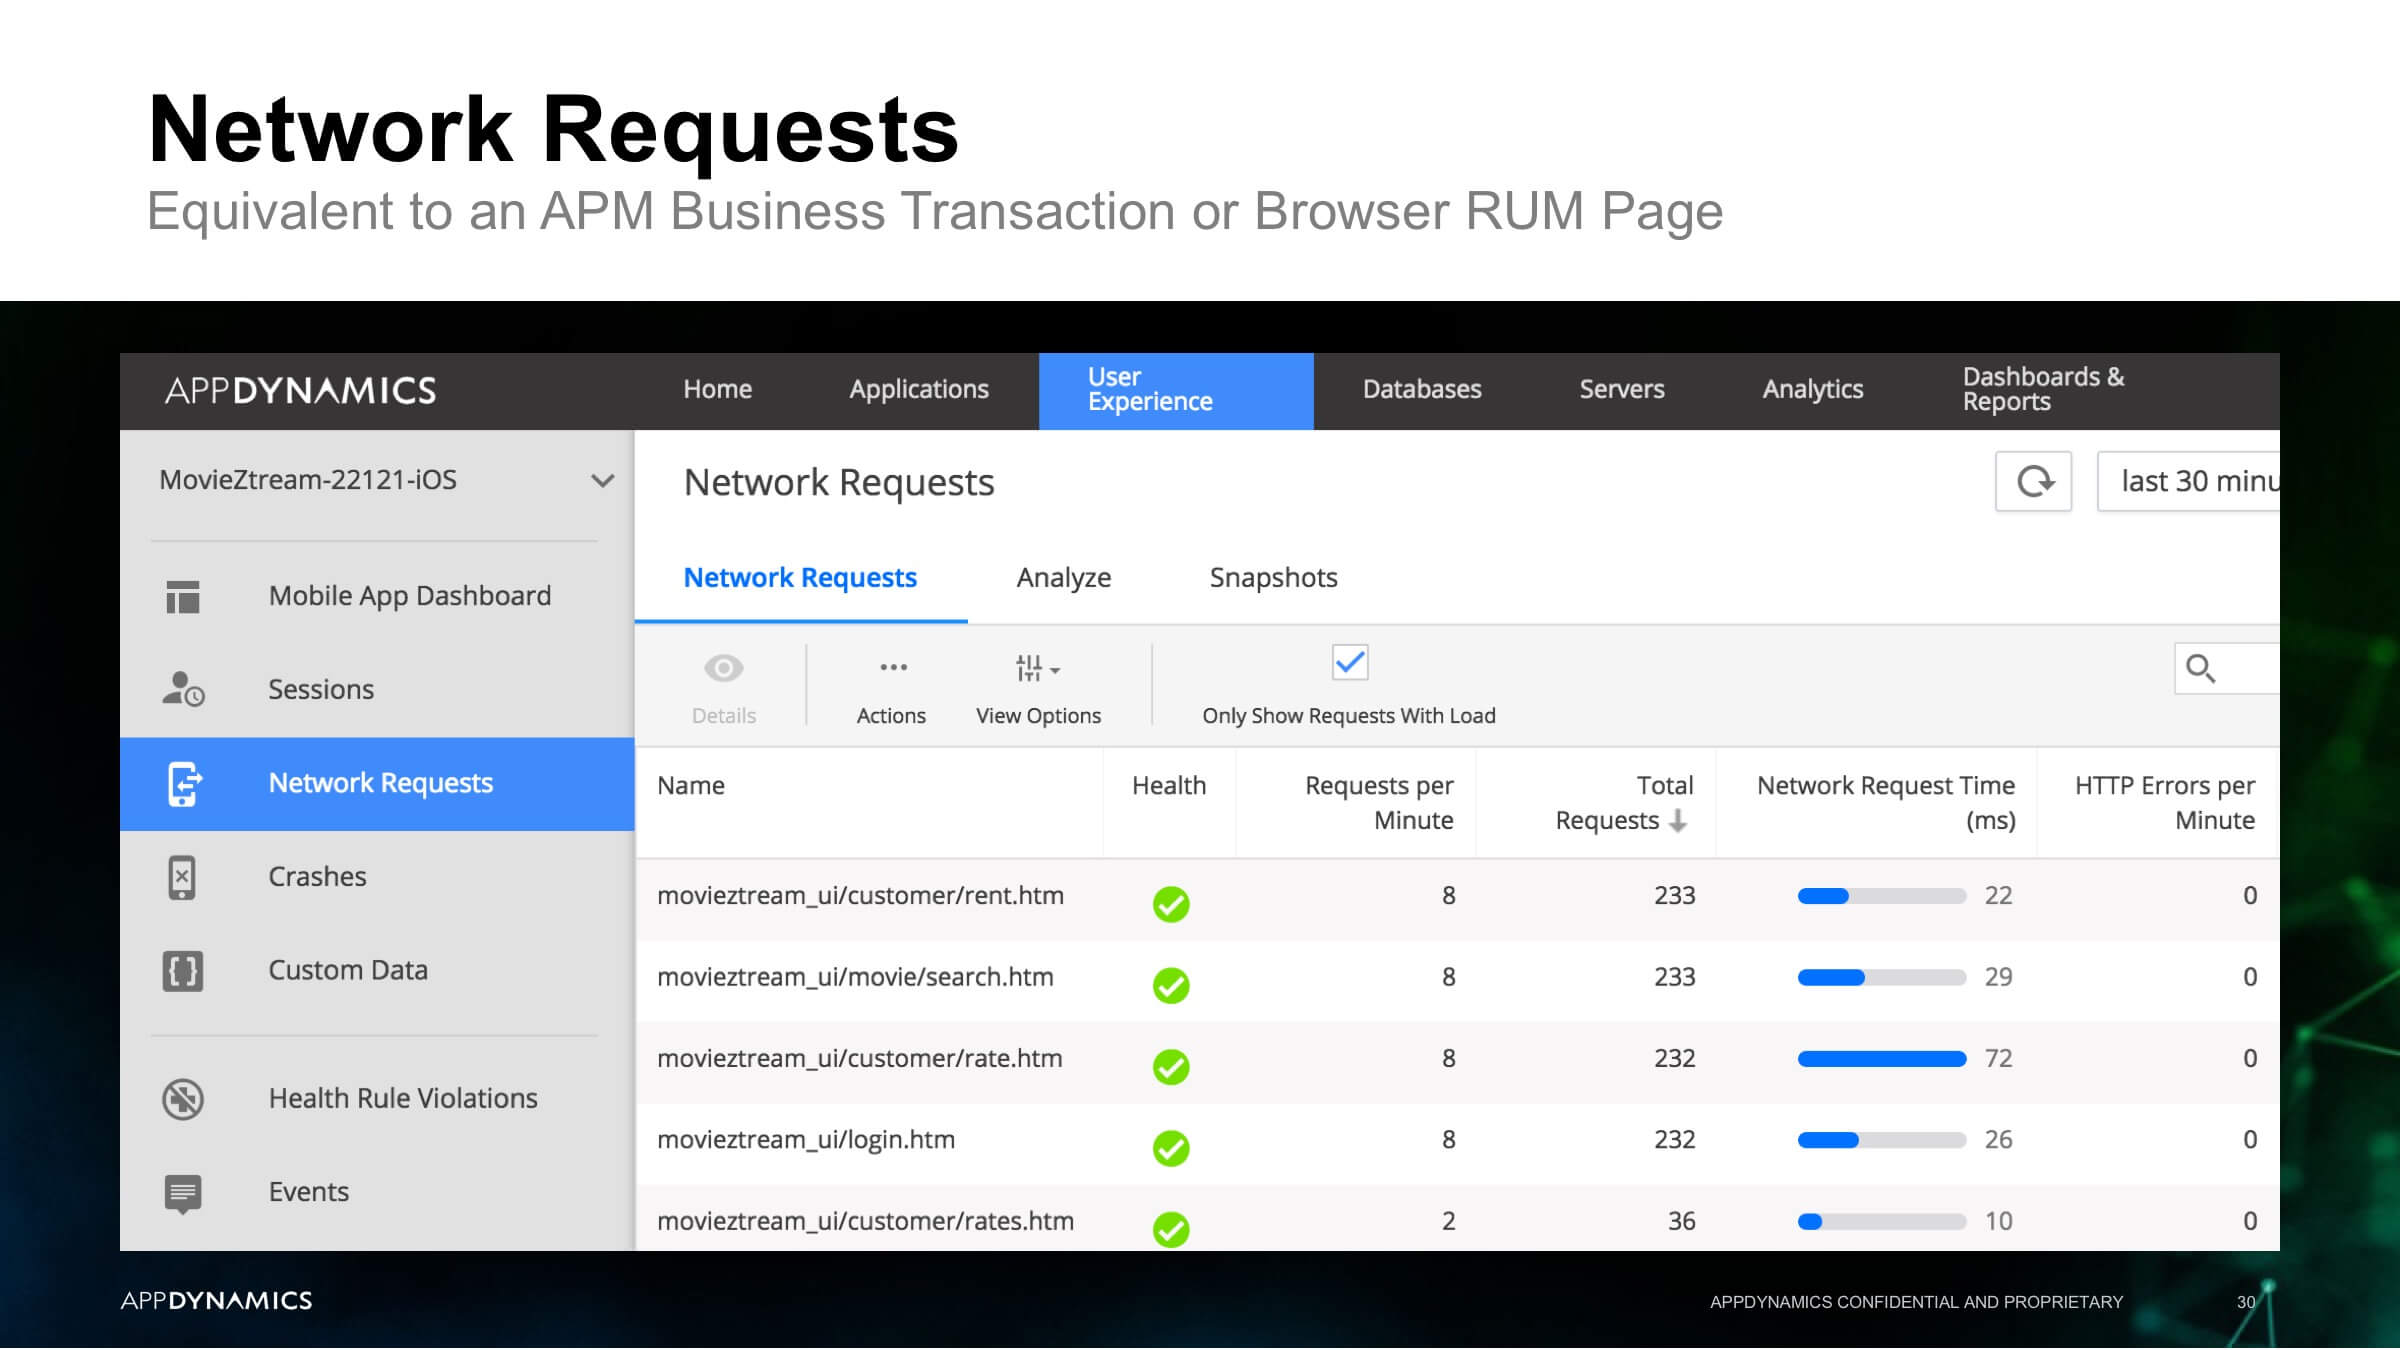Open Mobile App Dashboard in sidebar
Screen dimensions: 2400x1350
(x=409, y=596)
